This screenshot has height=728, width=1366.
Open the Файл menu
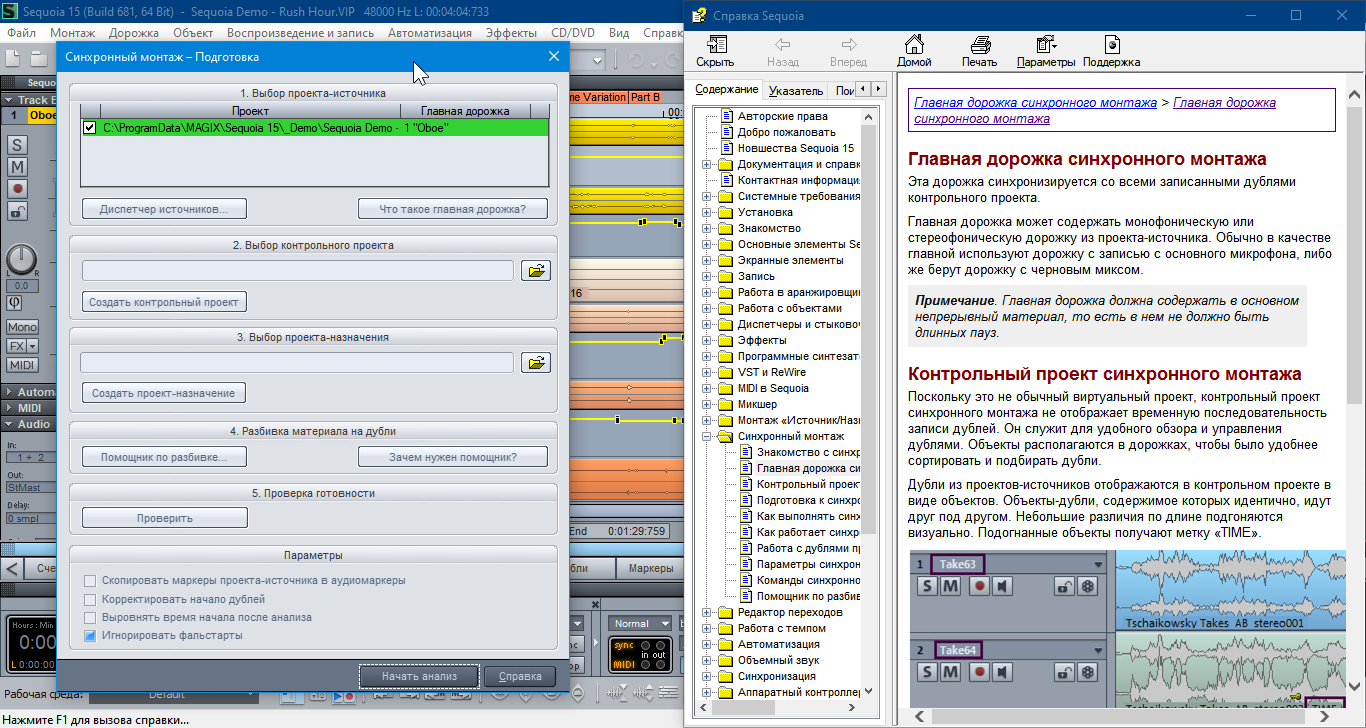point(20,33)
